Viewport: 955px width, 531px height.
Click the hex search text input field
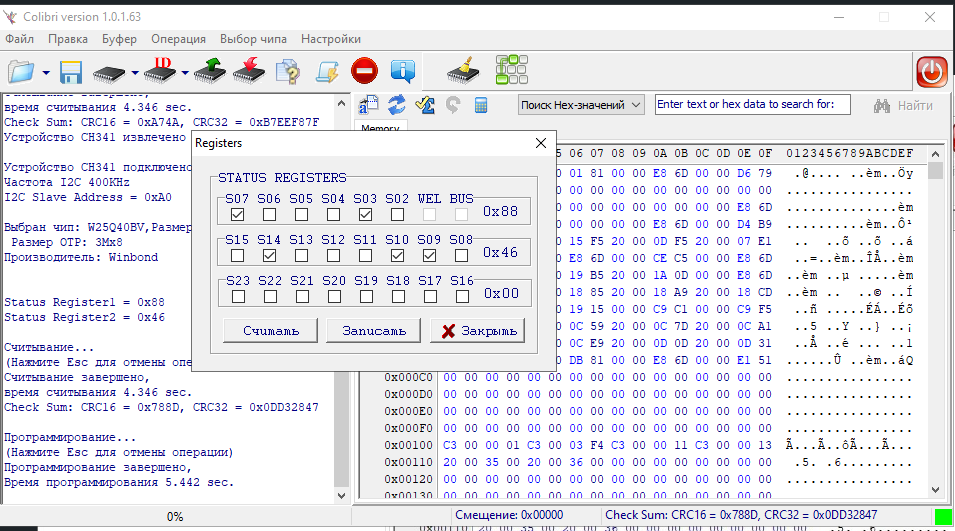pyautogui.click(x=752, y=104)
